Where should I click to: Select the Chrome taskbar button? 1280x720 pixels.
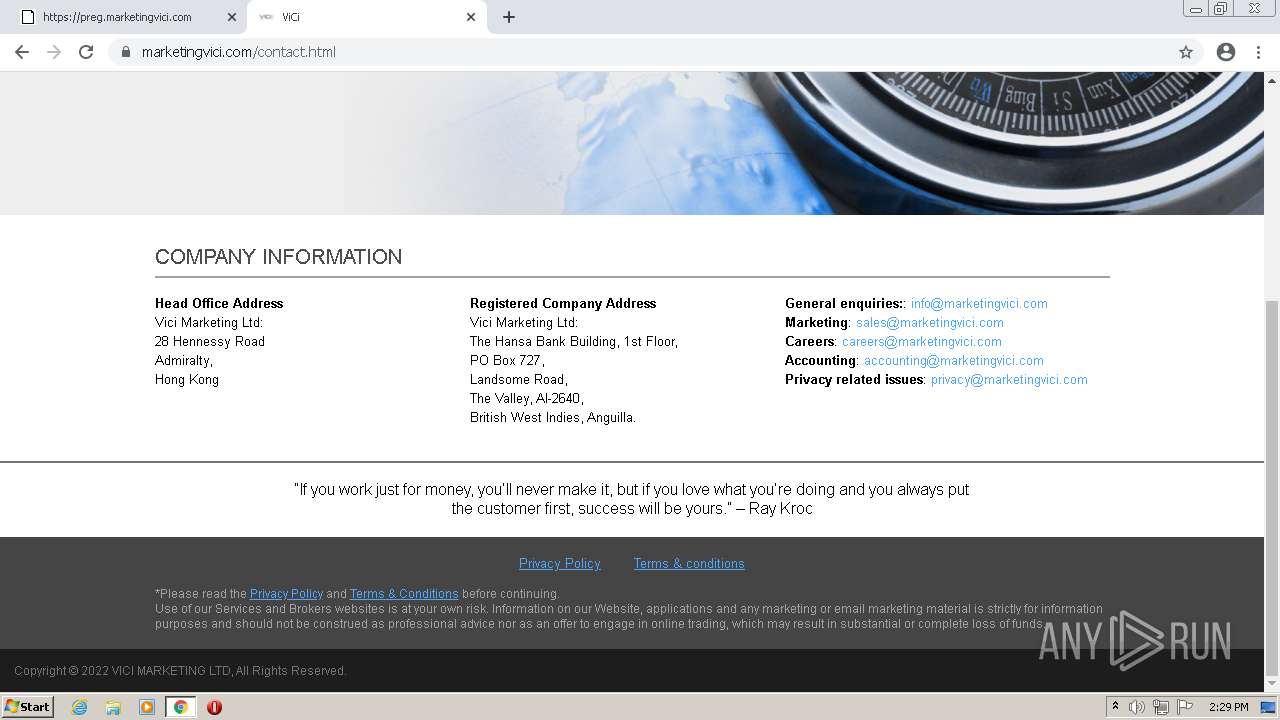(x=180, y=707)
